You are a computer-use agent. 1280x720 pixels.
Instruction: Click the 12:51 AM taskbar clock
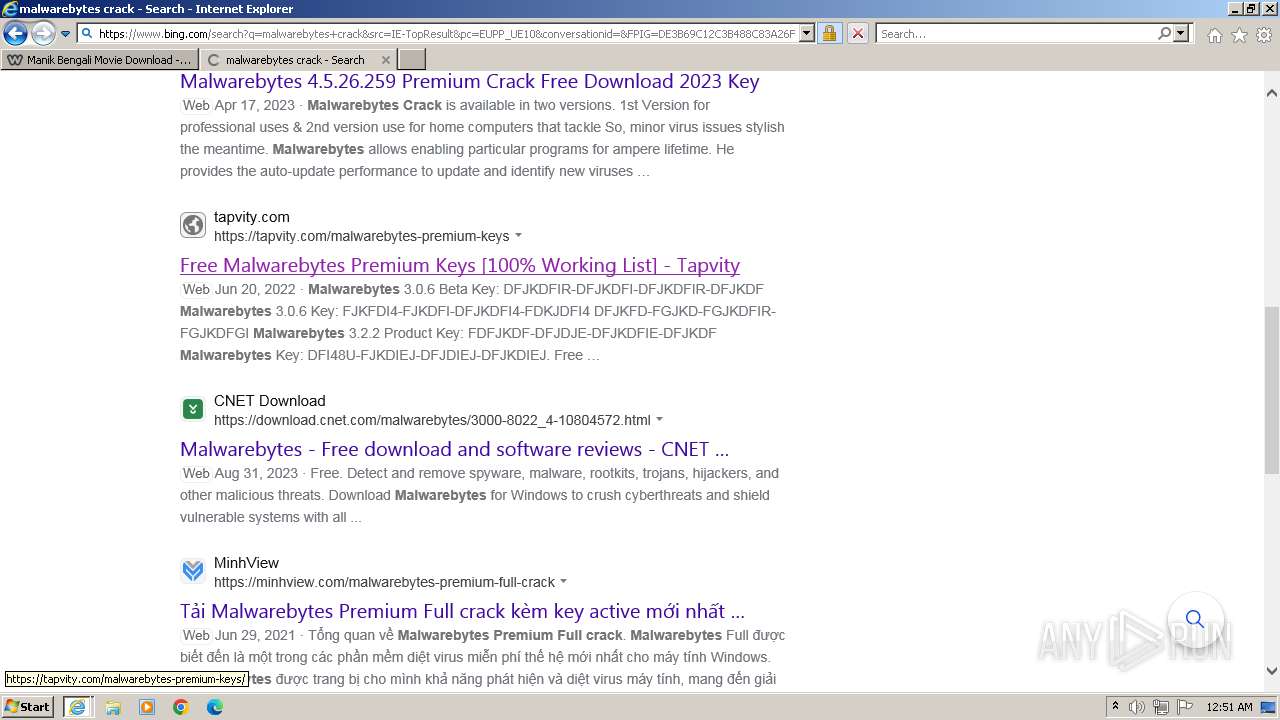[x=1229, y=707]
